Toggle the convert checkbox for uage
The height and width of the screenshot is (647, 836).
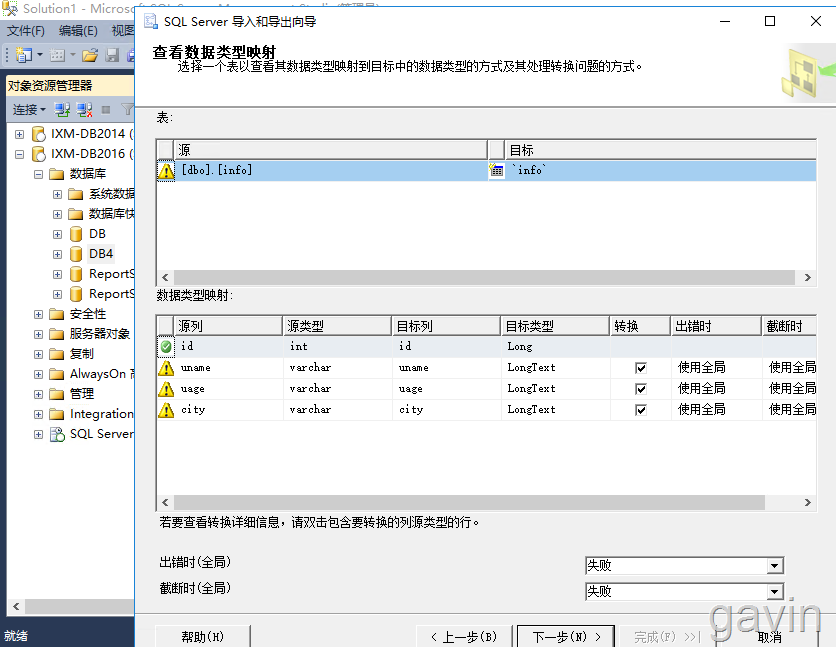[641, 389]
